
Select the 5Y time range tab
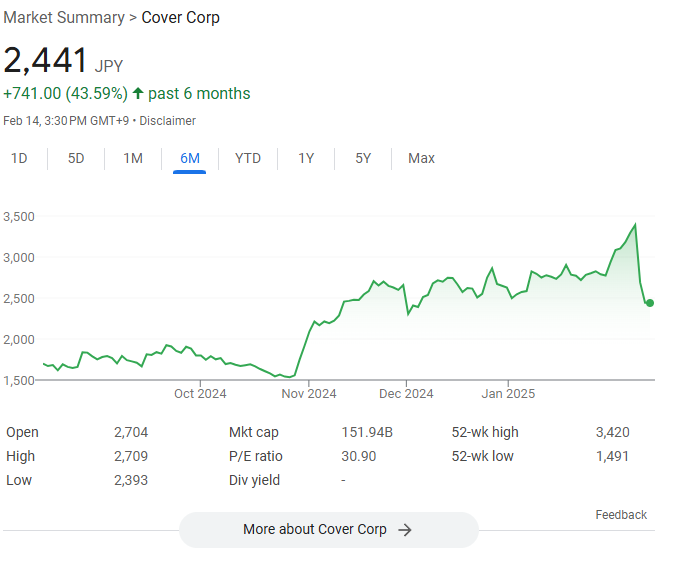[363, 158]
